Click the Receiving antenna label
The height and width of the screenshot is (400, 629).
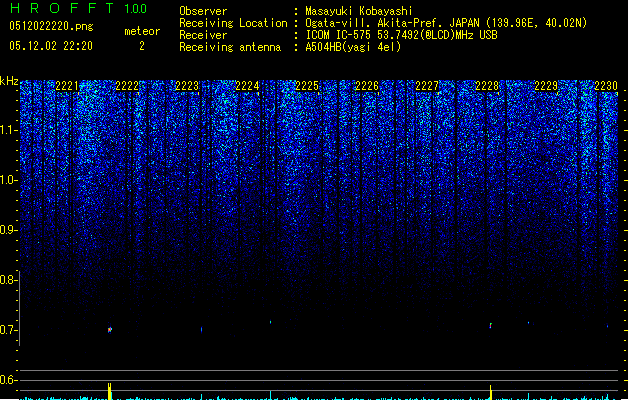point(230,47)
